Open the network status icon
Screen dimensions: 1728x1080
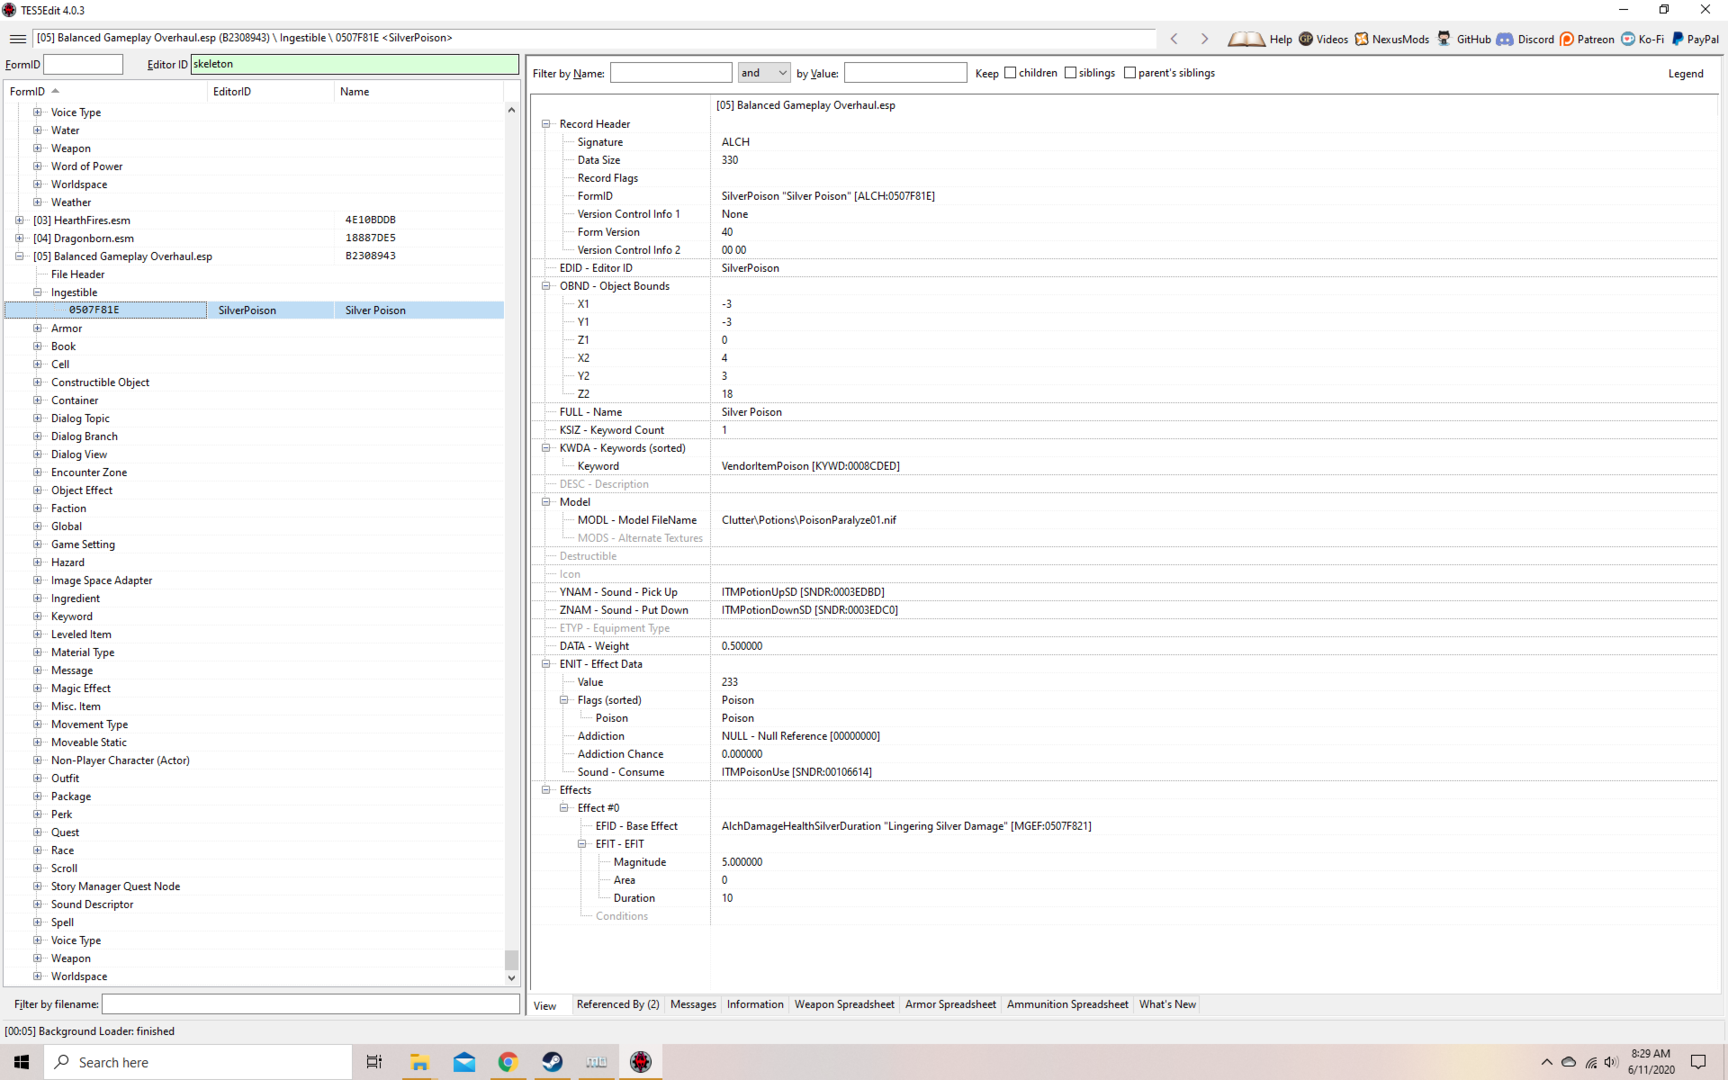coord(1590,1062)
